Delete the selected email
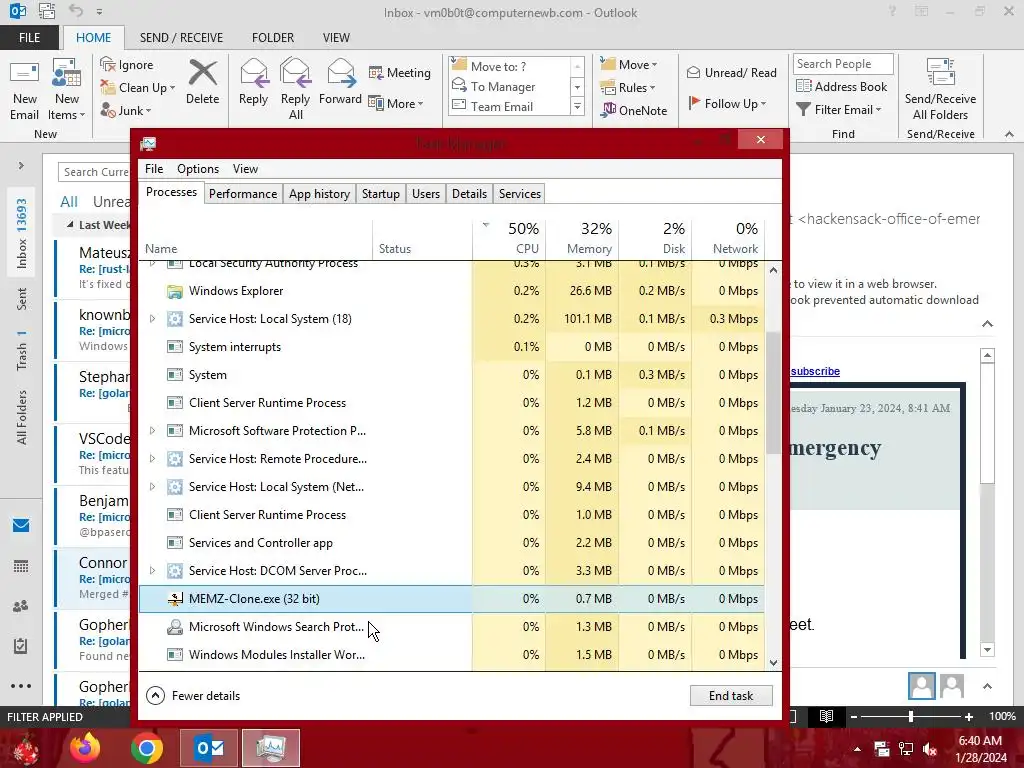The height and width of the screenshot is (768, 1024). (202, 82)
